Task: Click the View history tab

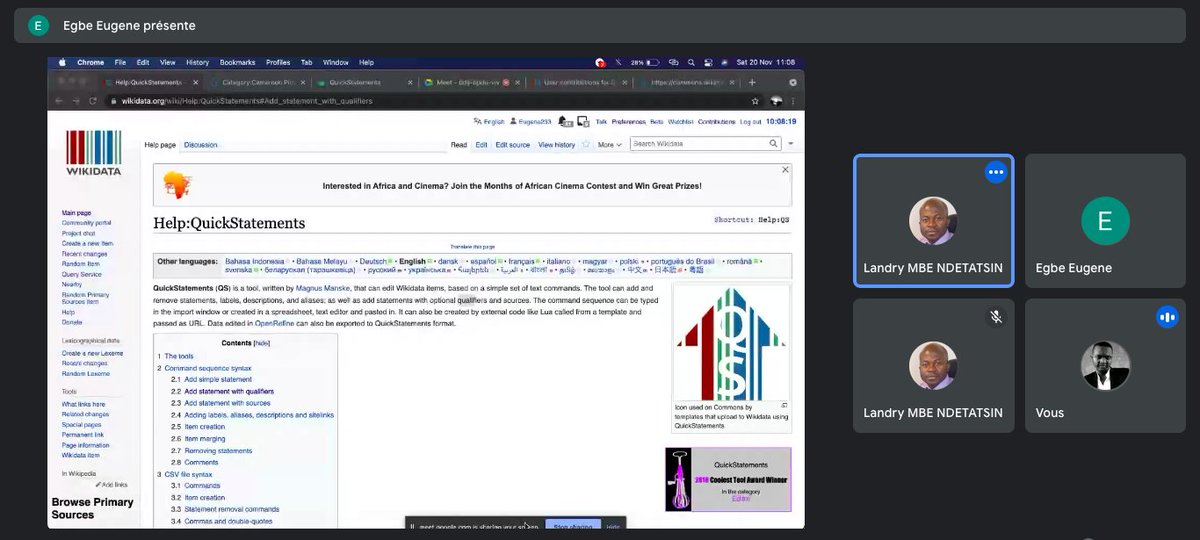Action: pos(557,144)
